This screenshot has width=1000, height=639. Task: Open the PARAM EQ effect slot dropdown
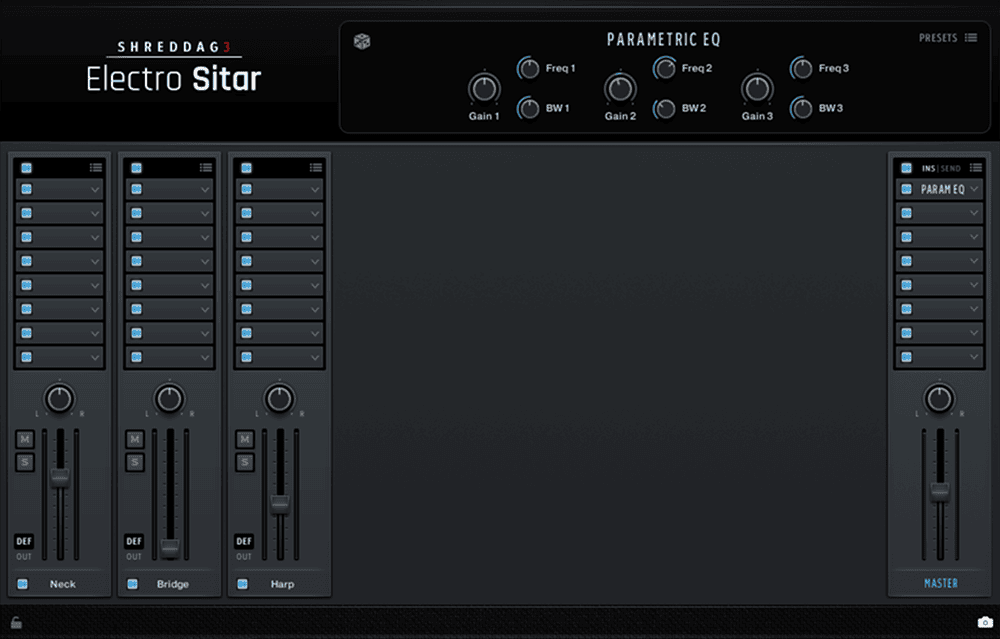pyautogui.click(x=973, y=189)
